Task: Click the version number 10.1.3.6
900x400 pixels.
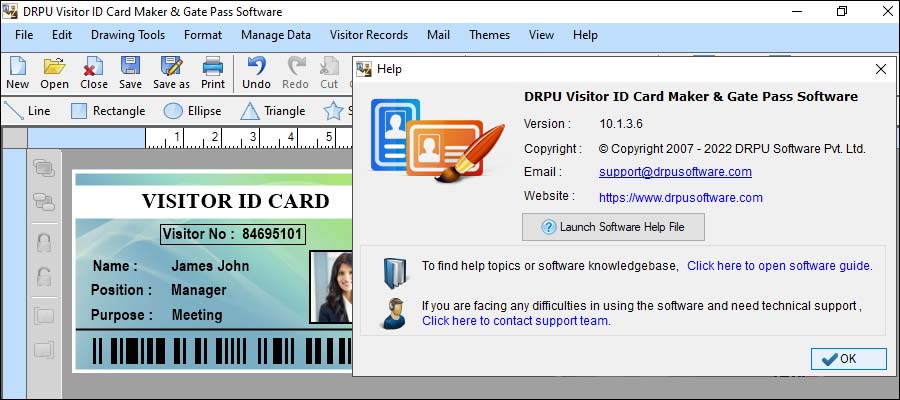Action: pyautogui.click(x=621, y=123)
